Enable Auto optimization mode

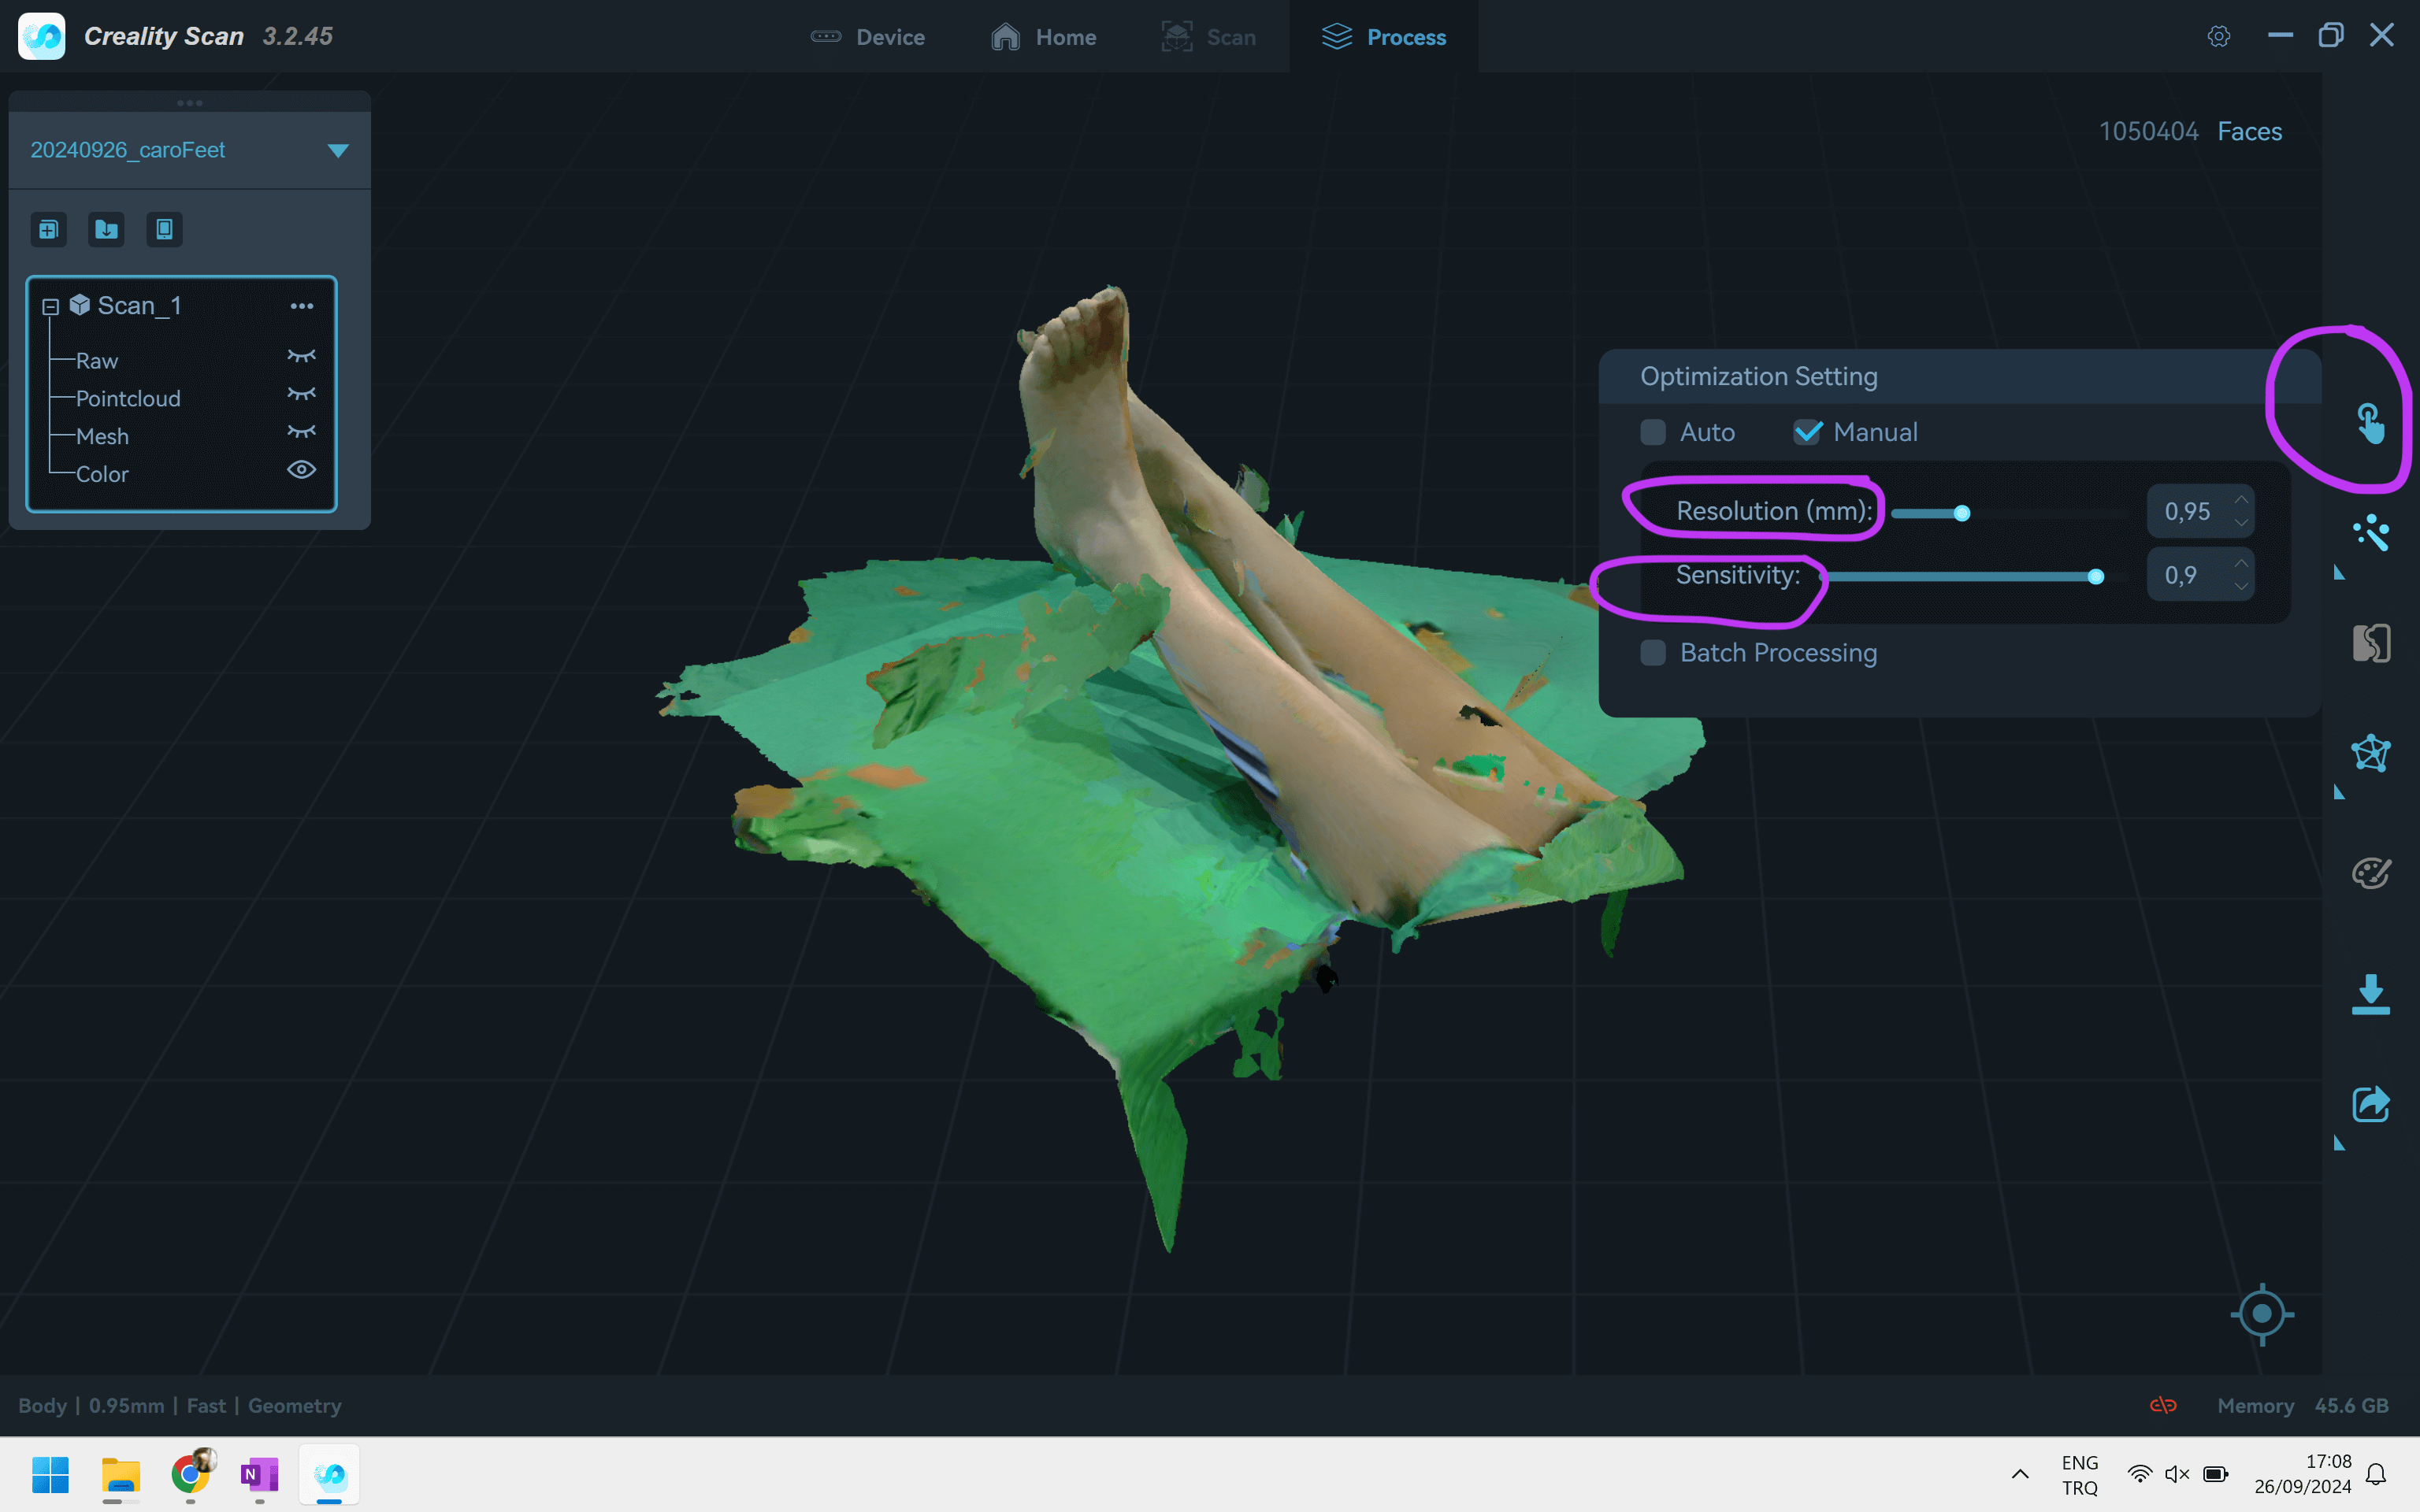(1652, 432)
